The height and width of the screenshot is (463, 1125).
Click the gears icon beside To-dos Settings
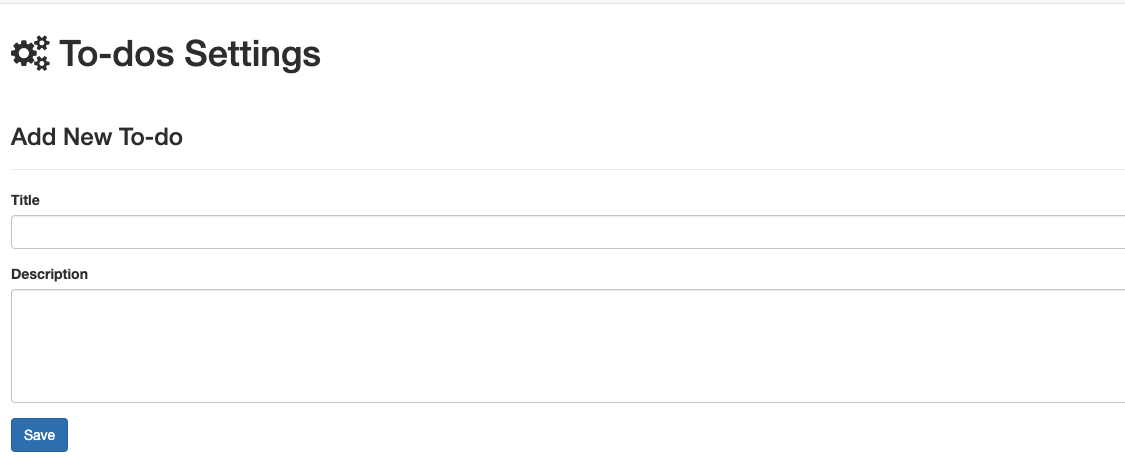pyautogui.click(x=30, y=54)
